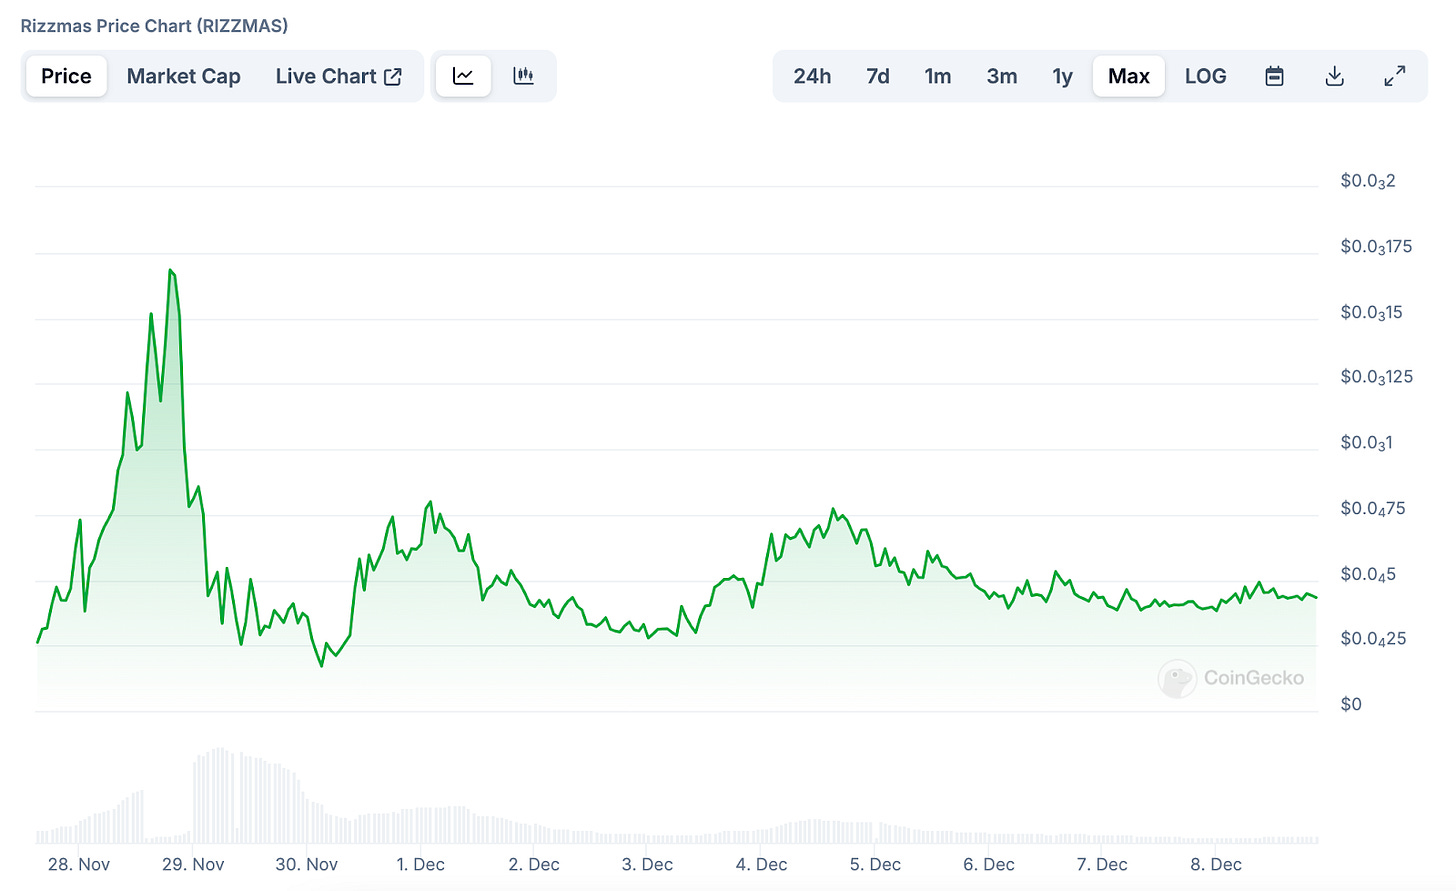Select the 1m time range option
Screen dimensions: 1456x891
click(x=937, y=75)
